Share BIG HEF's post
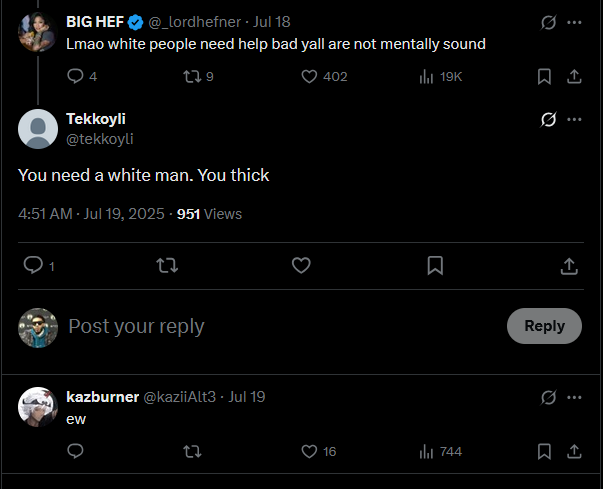Viewport: 603px width, 489px height. pyautogui.click(x=574, y=77)
